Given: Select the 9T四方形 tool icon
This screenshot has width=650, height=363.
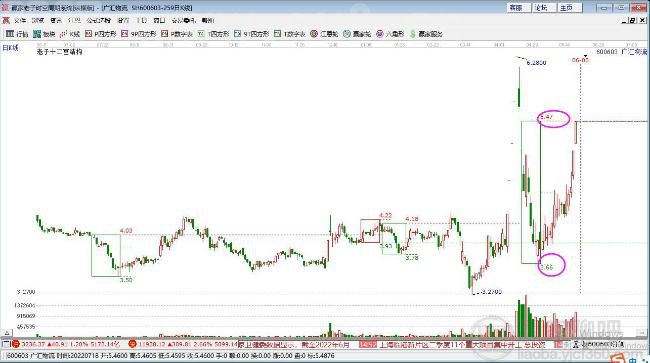Looking at the screenshot, I should tap(251, 34).
